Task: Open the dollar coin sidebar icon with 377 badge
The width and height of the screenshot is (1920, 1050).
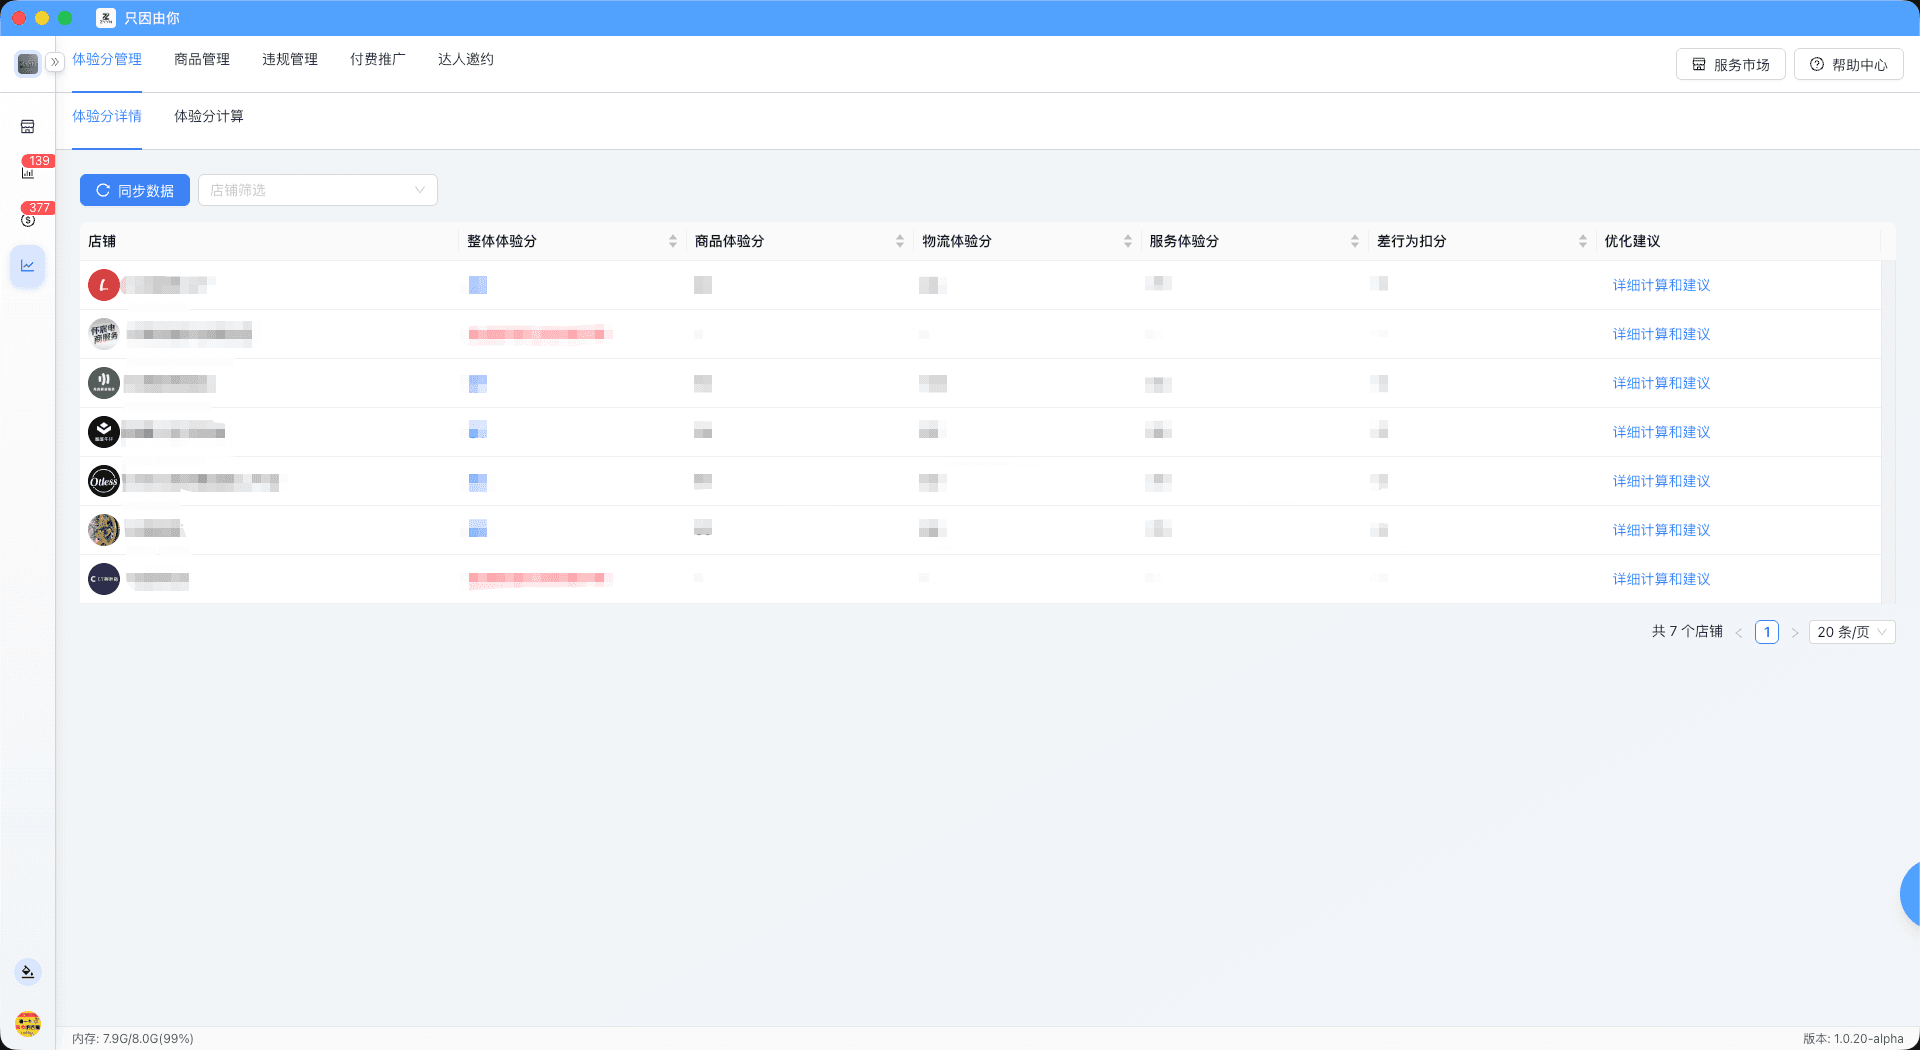Action: tap(28, 220)
